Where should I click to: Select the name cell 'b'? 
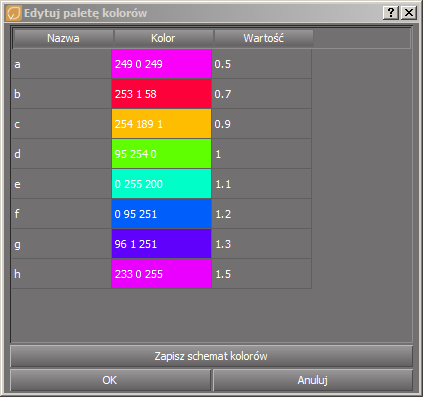(x=62, y=94)
